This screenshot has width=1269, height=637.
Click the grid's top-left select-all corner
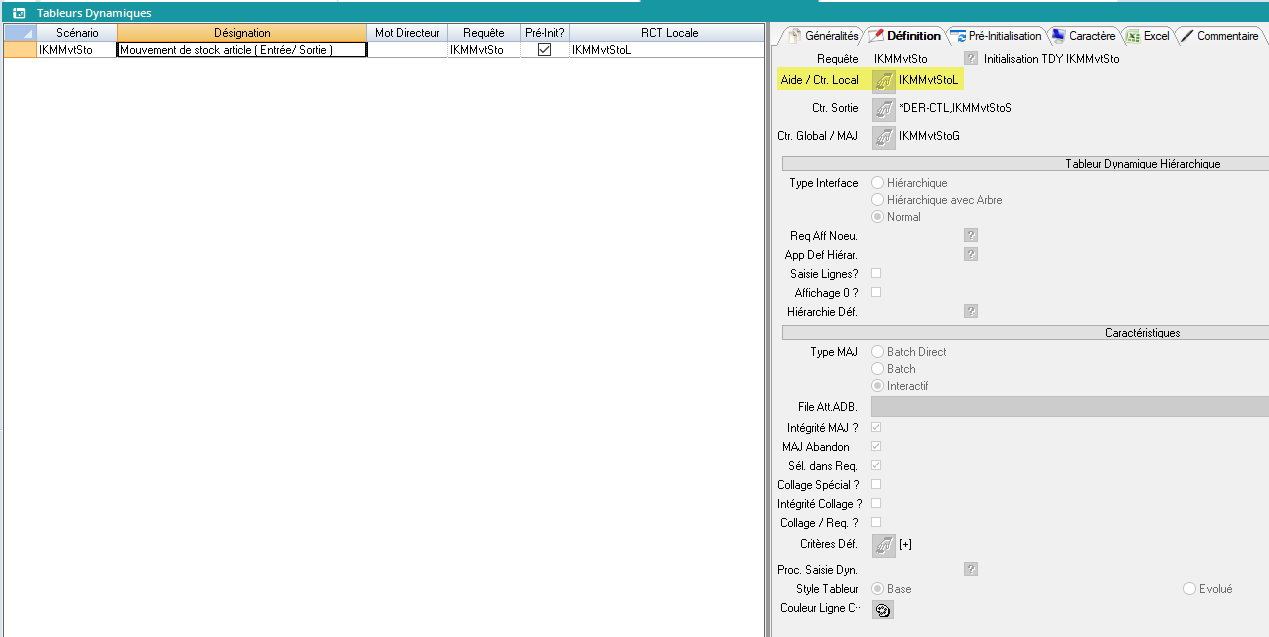click(x=19, y=33)
